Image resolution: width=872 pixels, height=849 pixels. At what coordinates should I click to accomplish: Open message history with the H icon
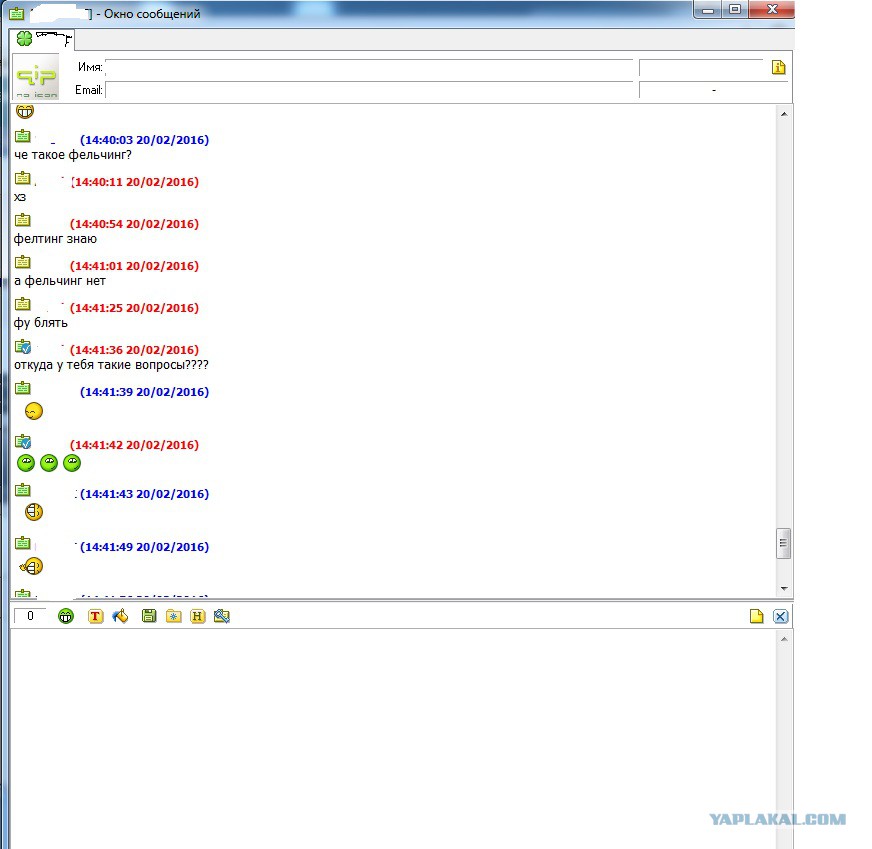197,616
